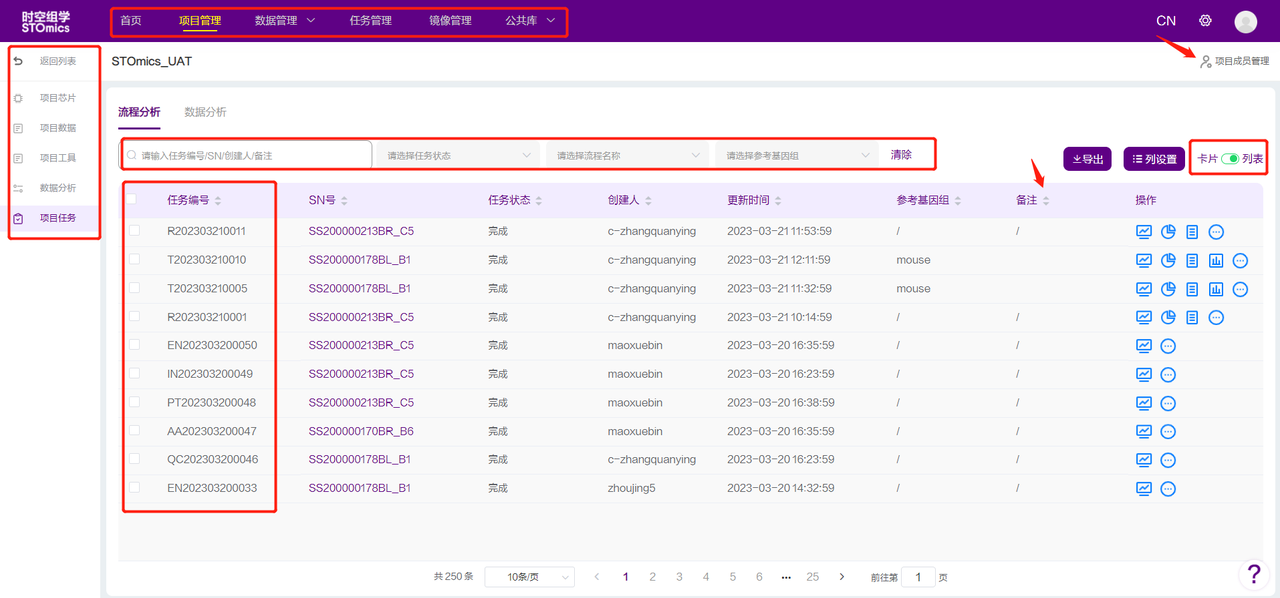Click the bar chart icon for task T202303210005
1280x598 pixels.
coord(1216,289)
